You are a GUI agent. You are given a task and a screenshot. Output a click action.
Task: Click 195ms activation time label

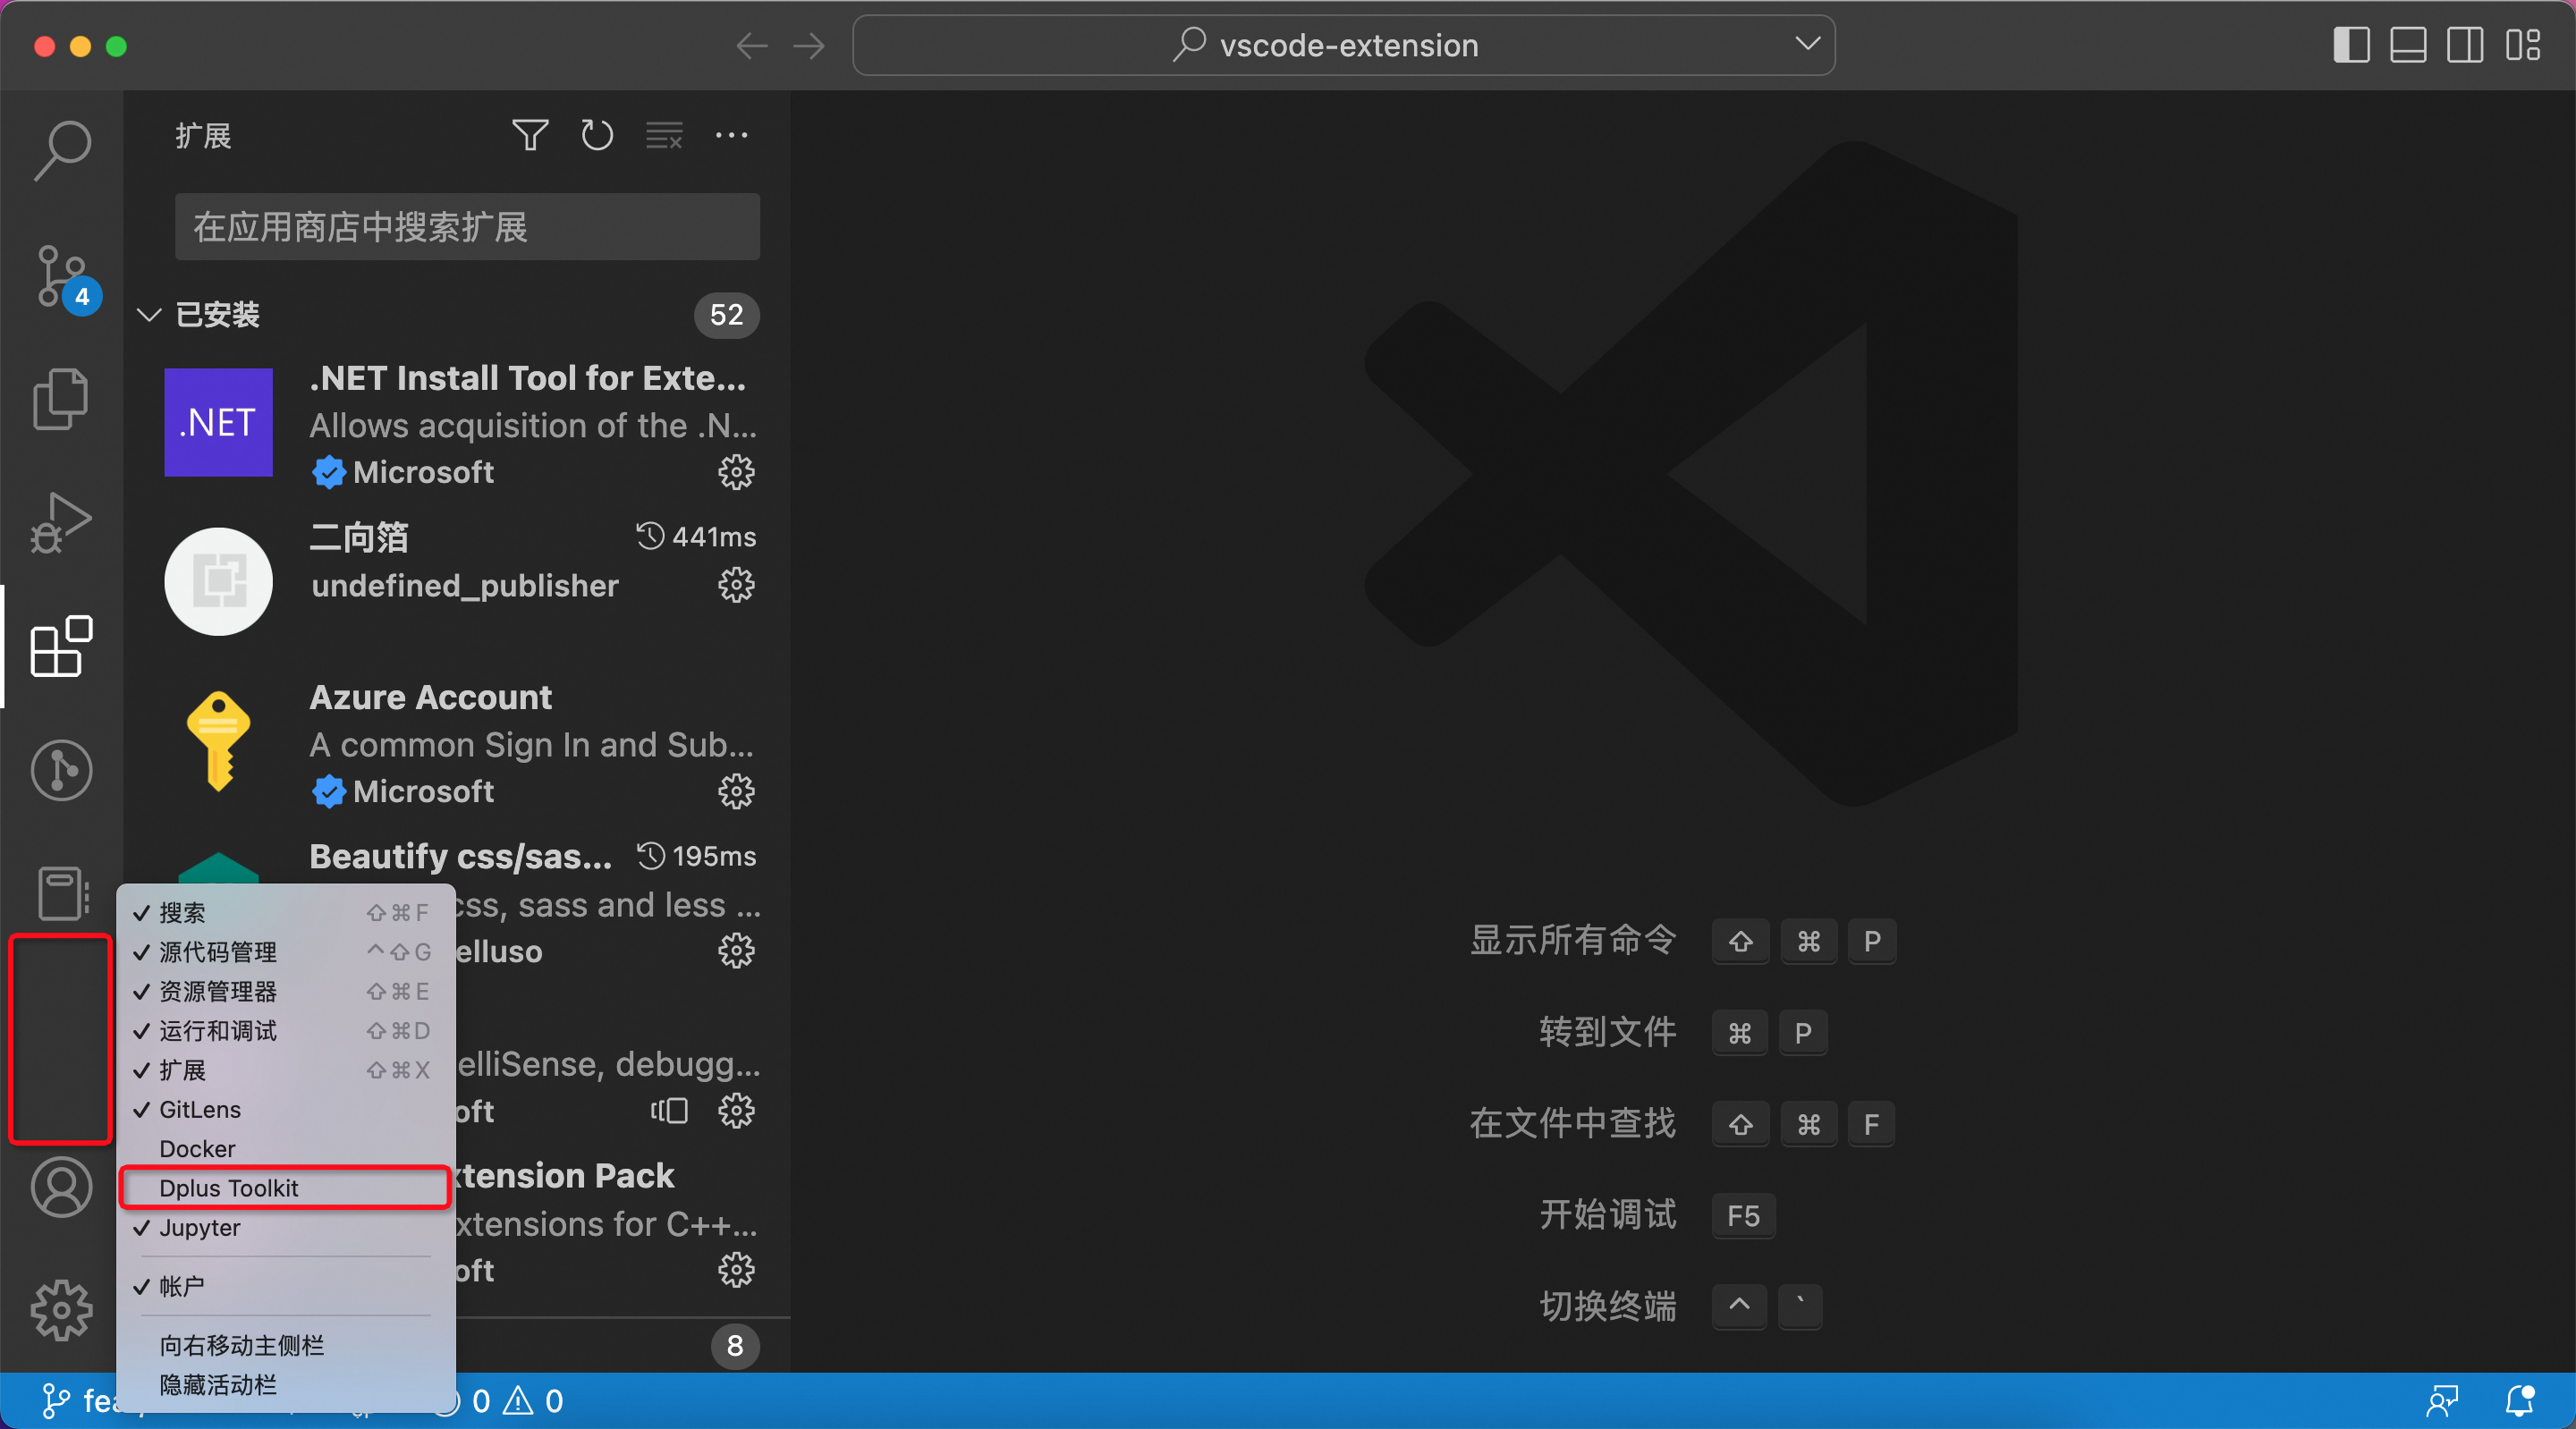tap(696, 856)
